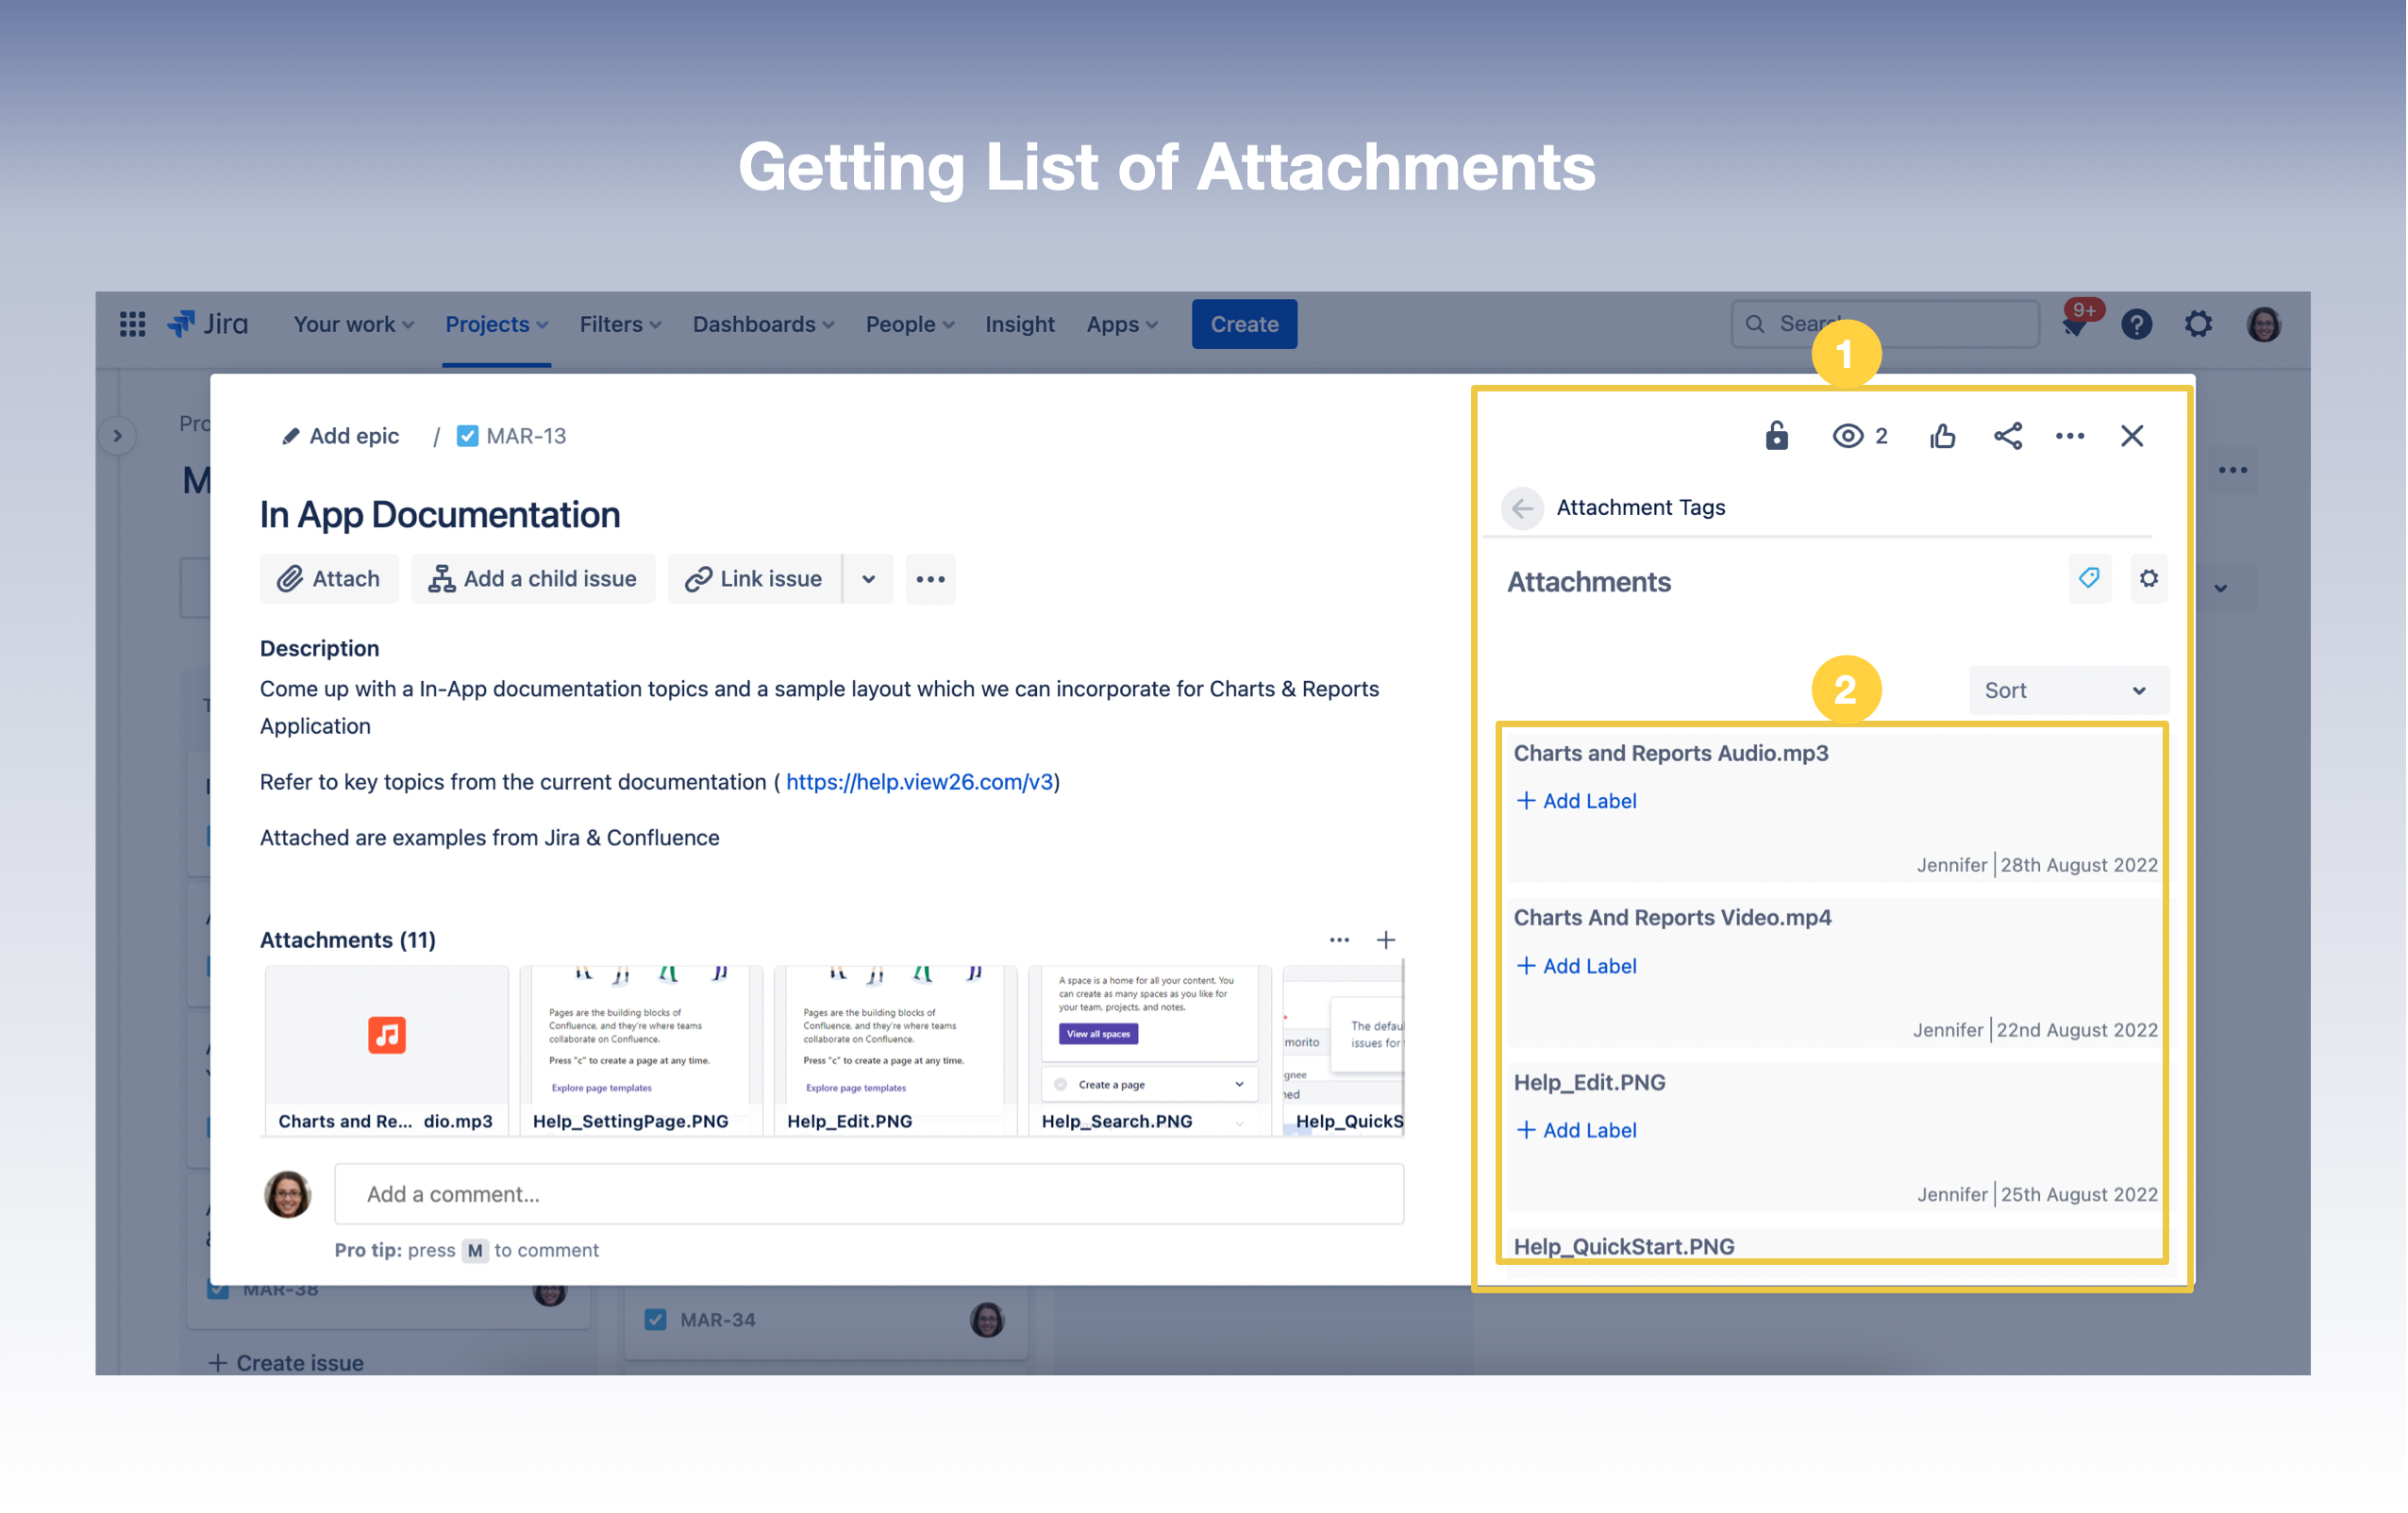
Task: Open the help.view26.com/v3 link
Action: point(919,782)
